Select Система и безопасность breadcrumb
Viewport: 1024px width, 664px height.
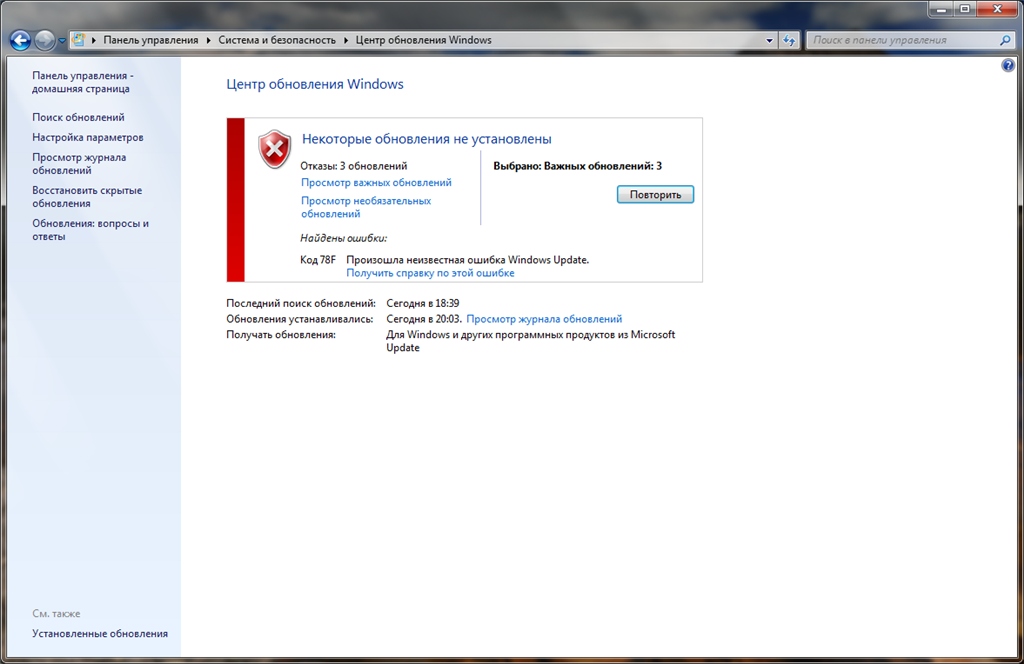click(277, 40)
